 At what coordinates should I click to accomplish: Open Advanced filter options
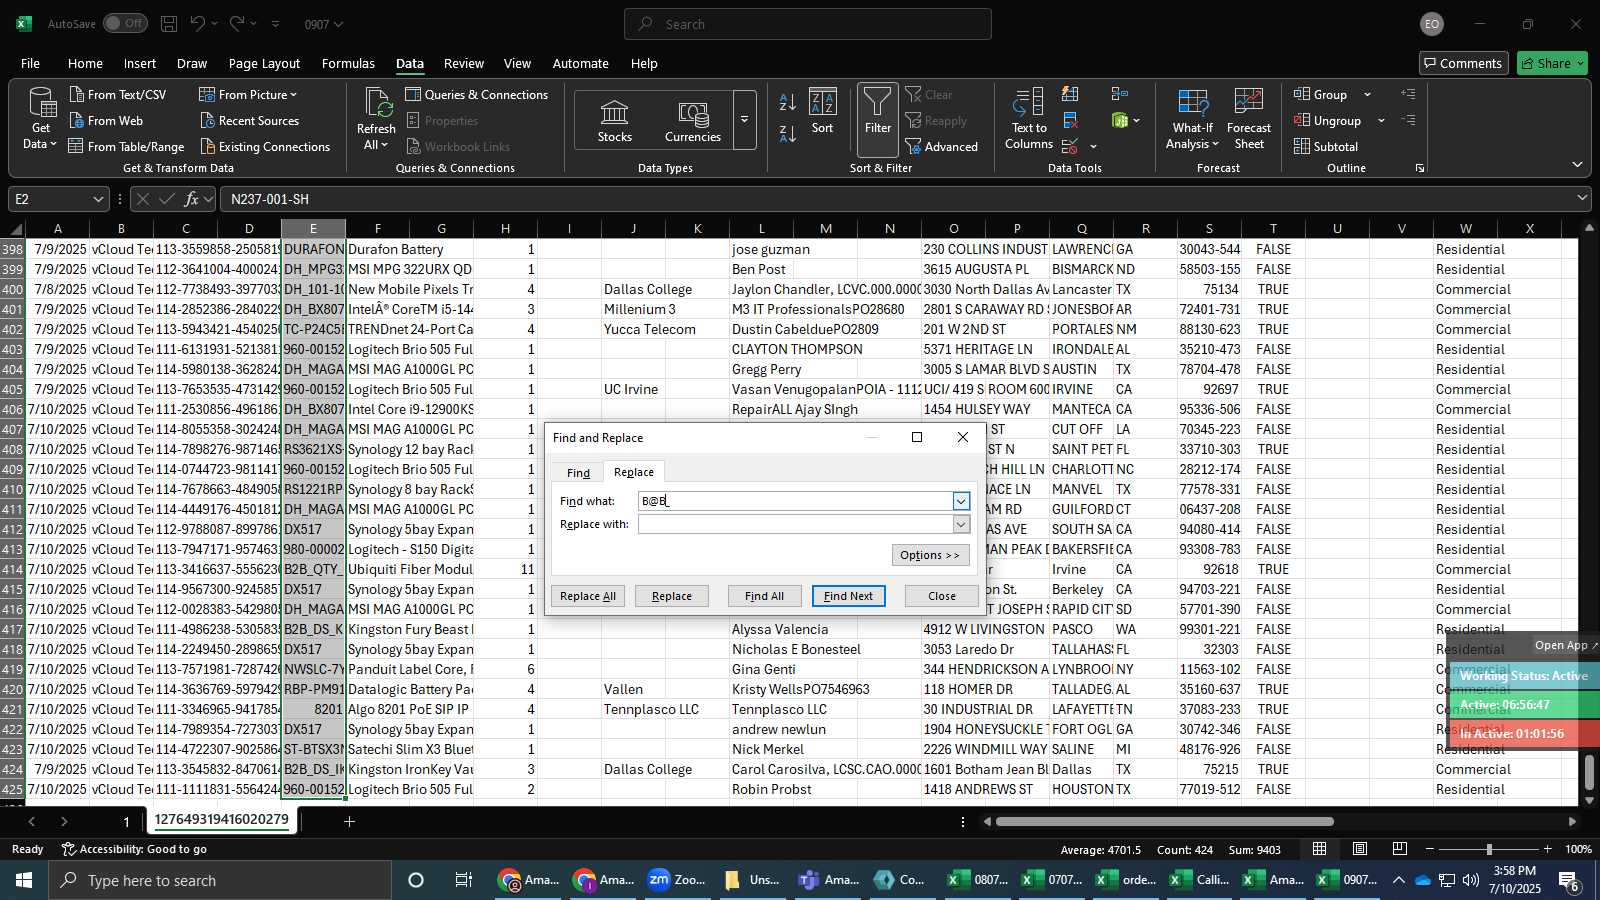942,146
